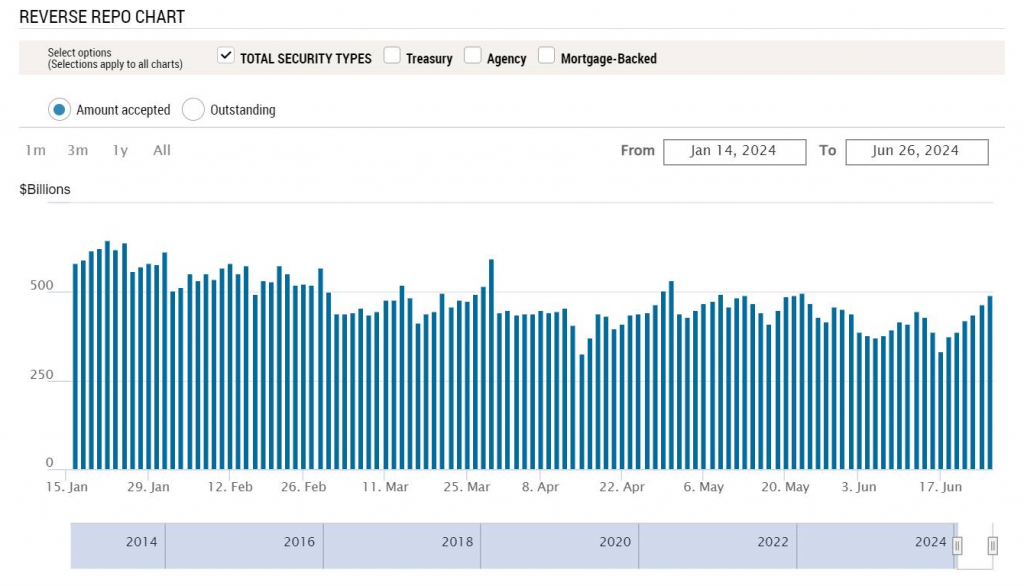Click the left navigator range handle
1024x586 pixels.
pyautogui.click(x=957, y=545)
